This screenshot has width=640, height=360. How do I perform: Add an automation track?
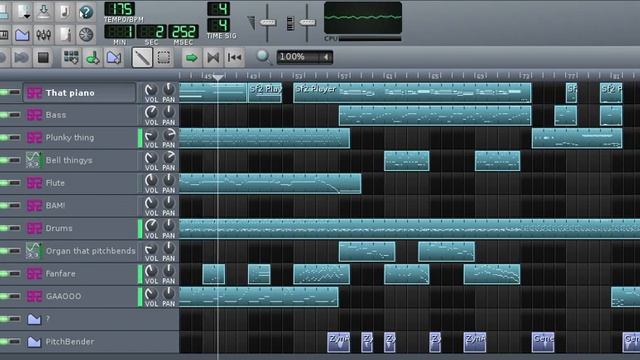point(113,58)
